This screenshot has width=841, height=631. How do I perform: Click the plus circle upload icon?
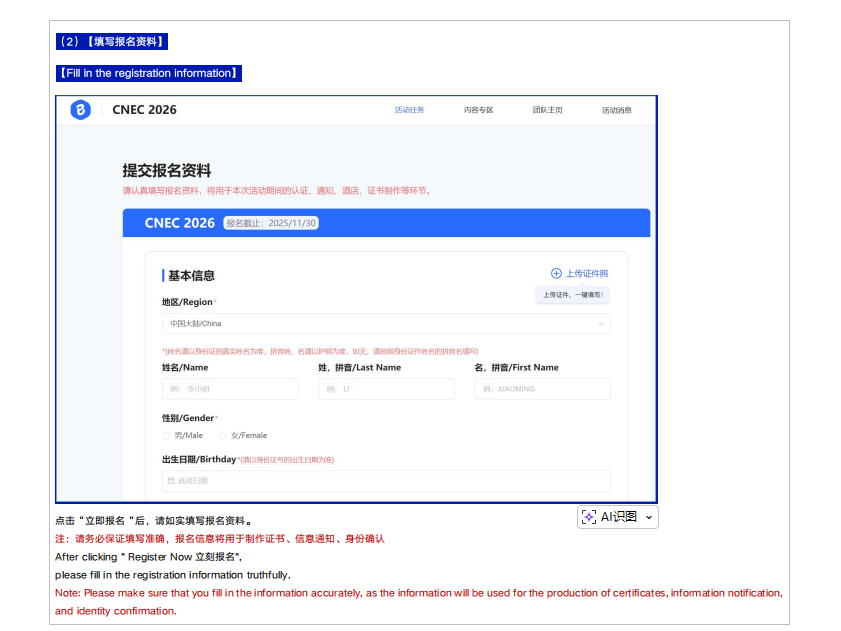(x=556, y=273)
